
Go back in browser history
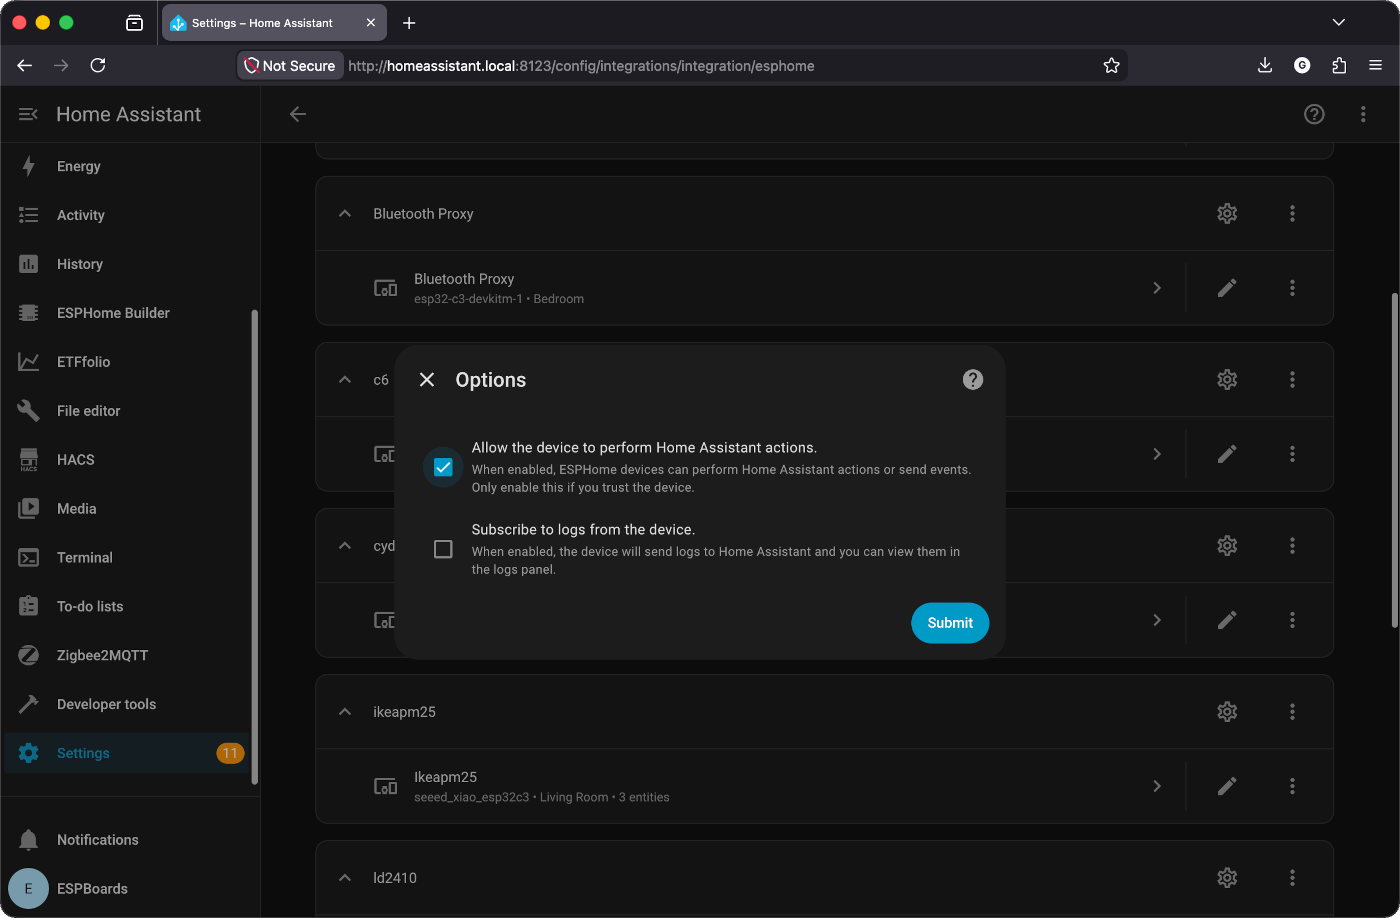pos(25,65)
